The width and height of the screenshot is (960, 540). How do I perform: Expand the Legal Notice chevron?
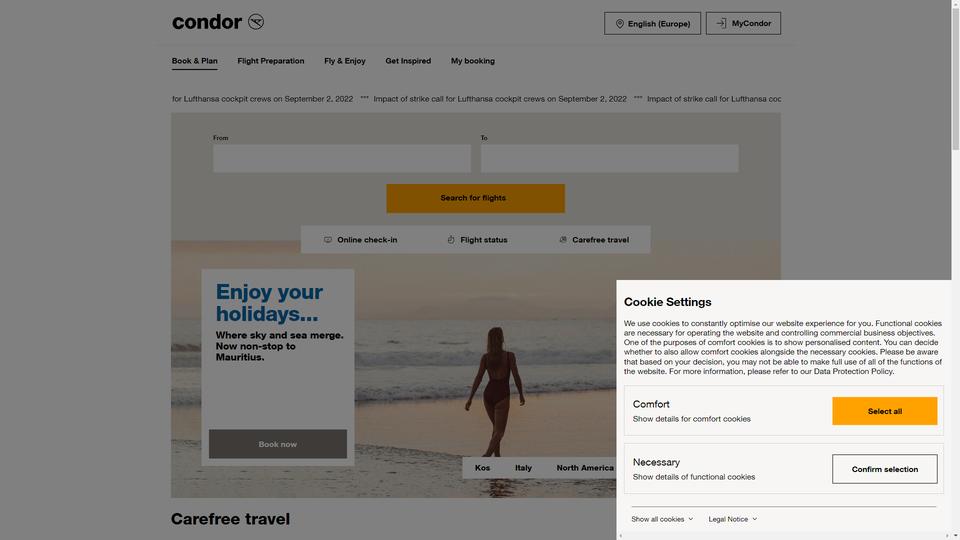(x=754, y=519)
